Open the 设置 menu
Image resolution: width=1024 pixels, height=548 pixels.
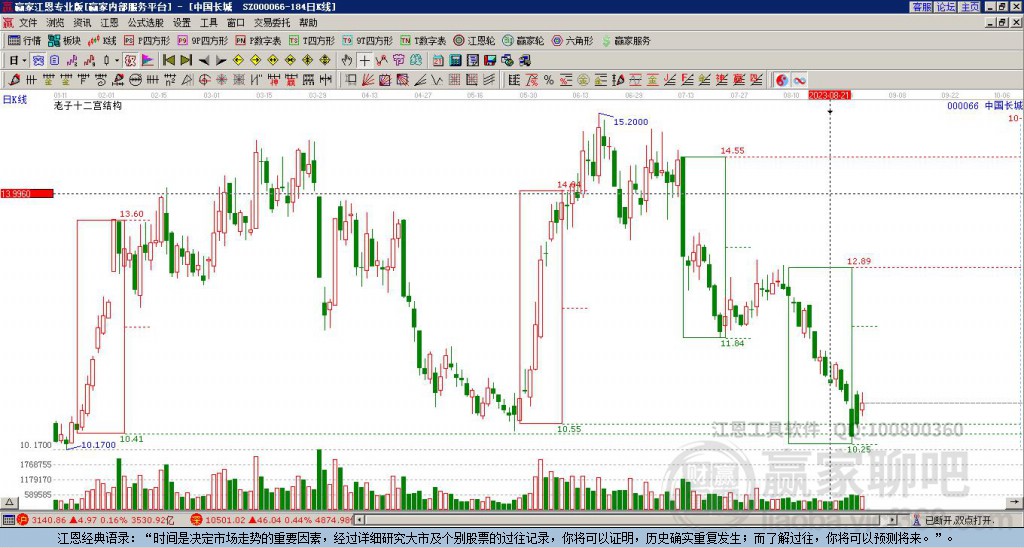(182, 23)
